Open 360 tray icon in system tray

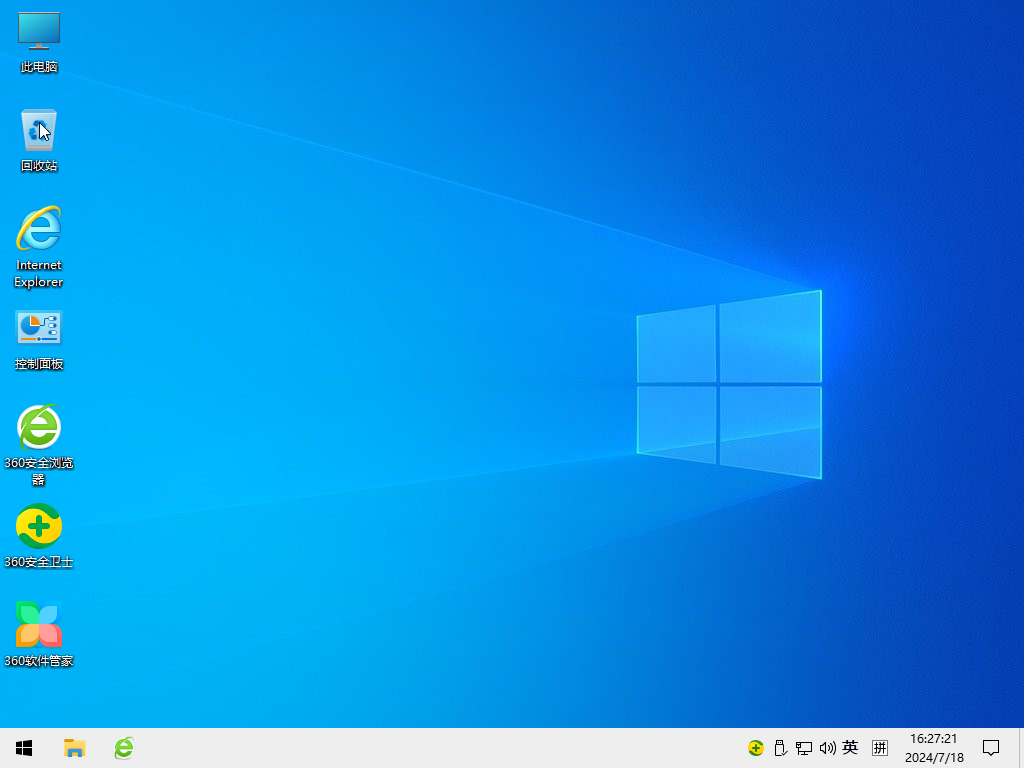click(755, 747)
